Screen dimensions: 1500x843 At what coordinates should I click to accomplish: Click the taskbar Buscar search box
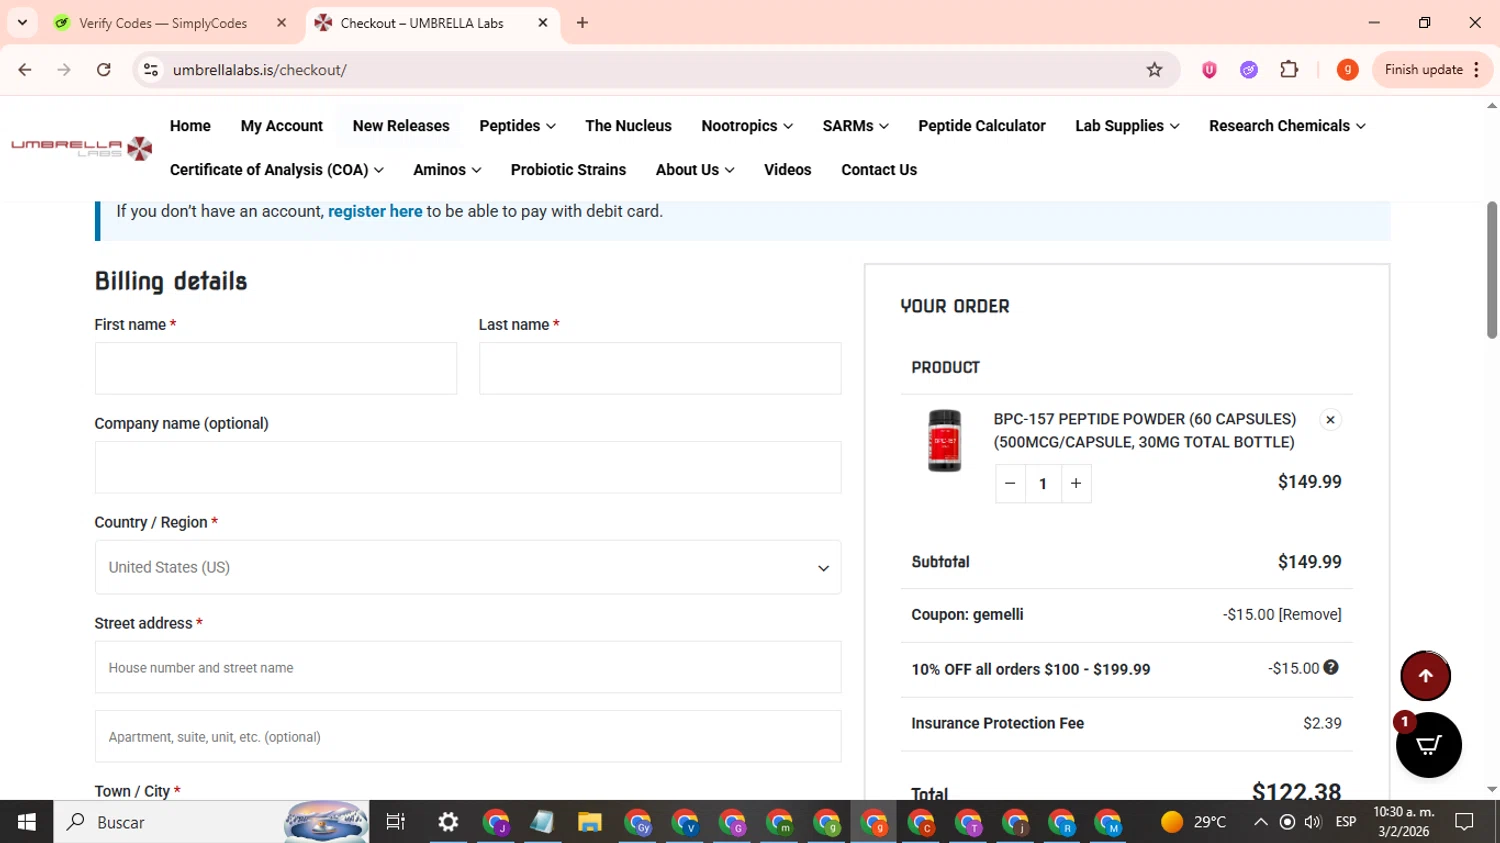click(211, 822)
